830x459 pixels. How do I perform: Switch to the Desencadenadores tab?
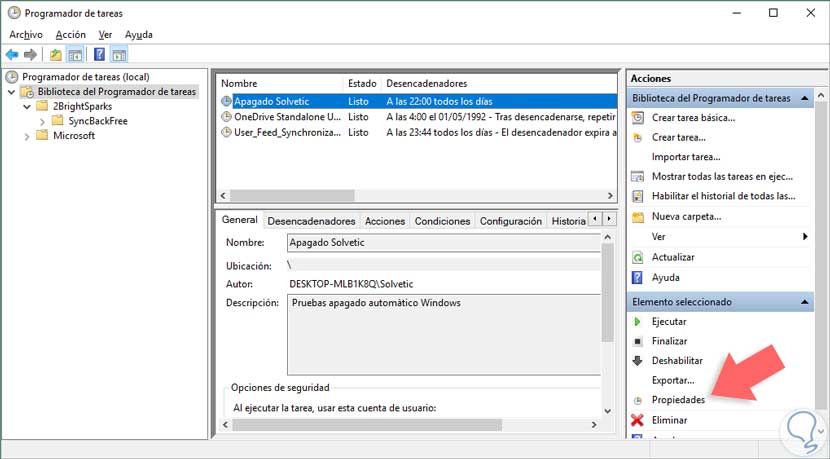[311, 221]
